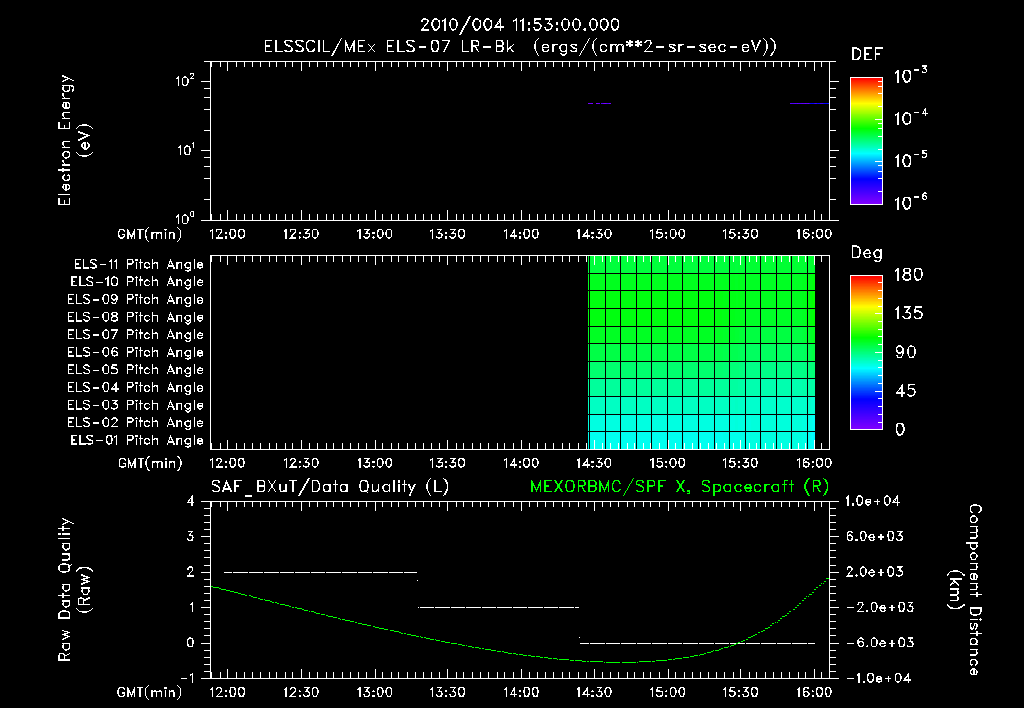
Task: Click the blue spectrogram trace near 16:00
Action: pos(809,103)
